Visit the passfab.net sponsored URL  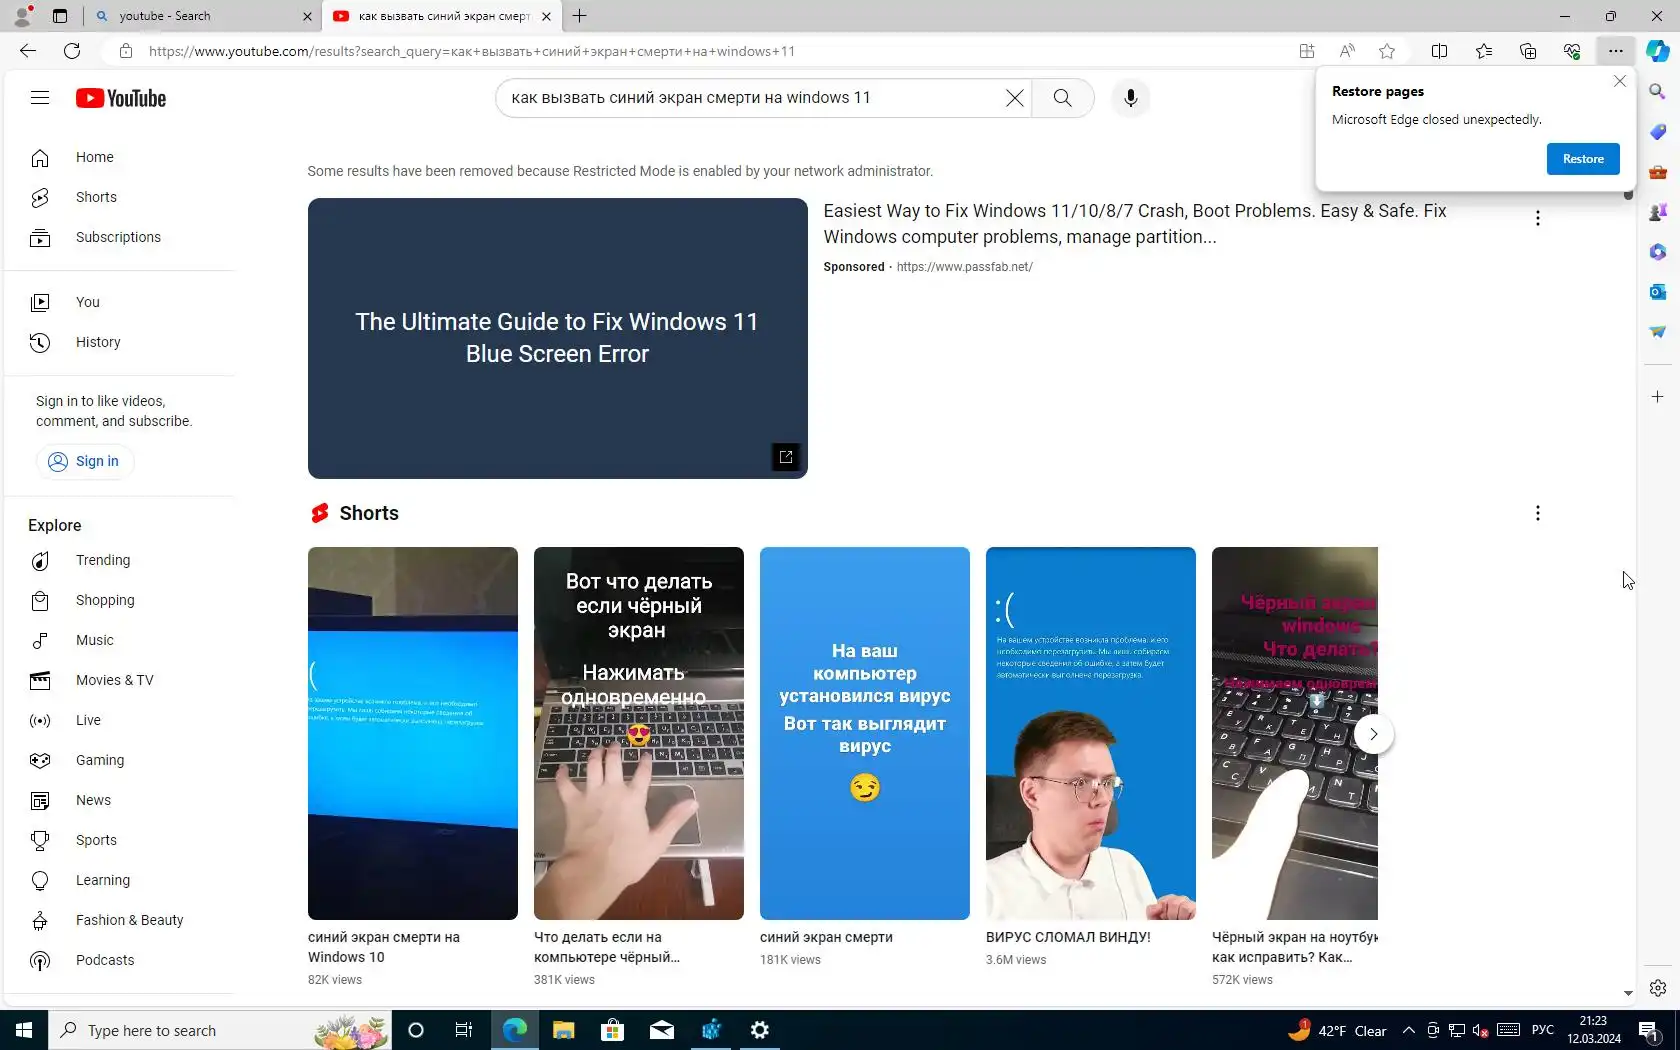coord(964,267)
